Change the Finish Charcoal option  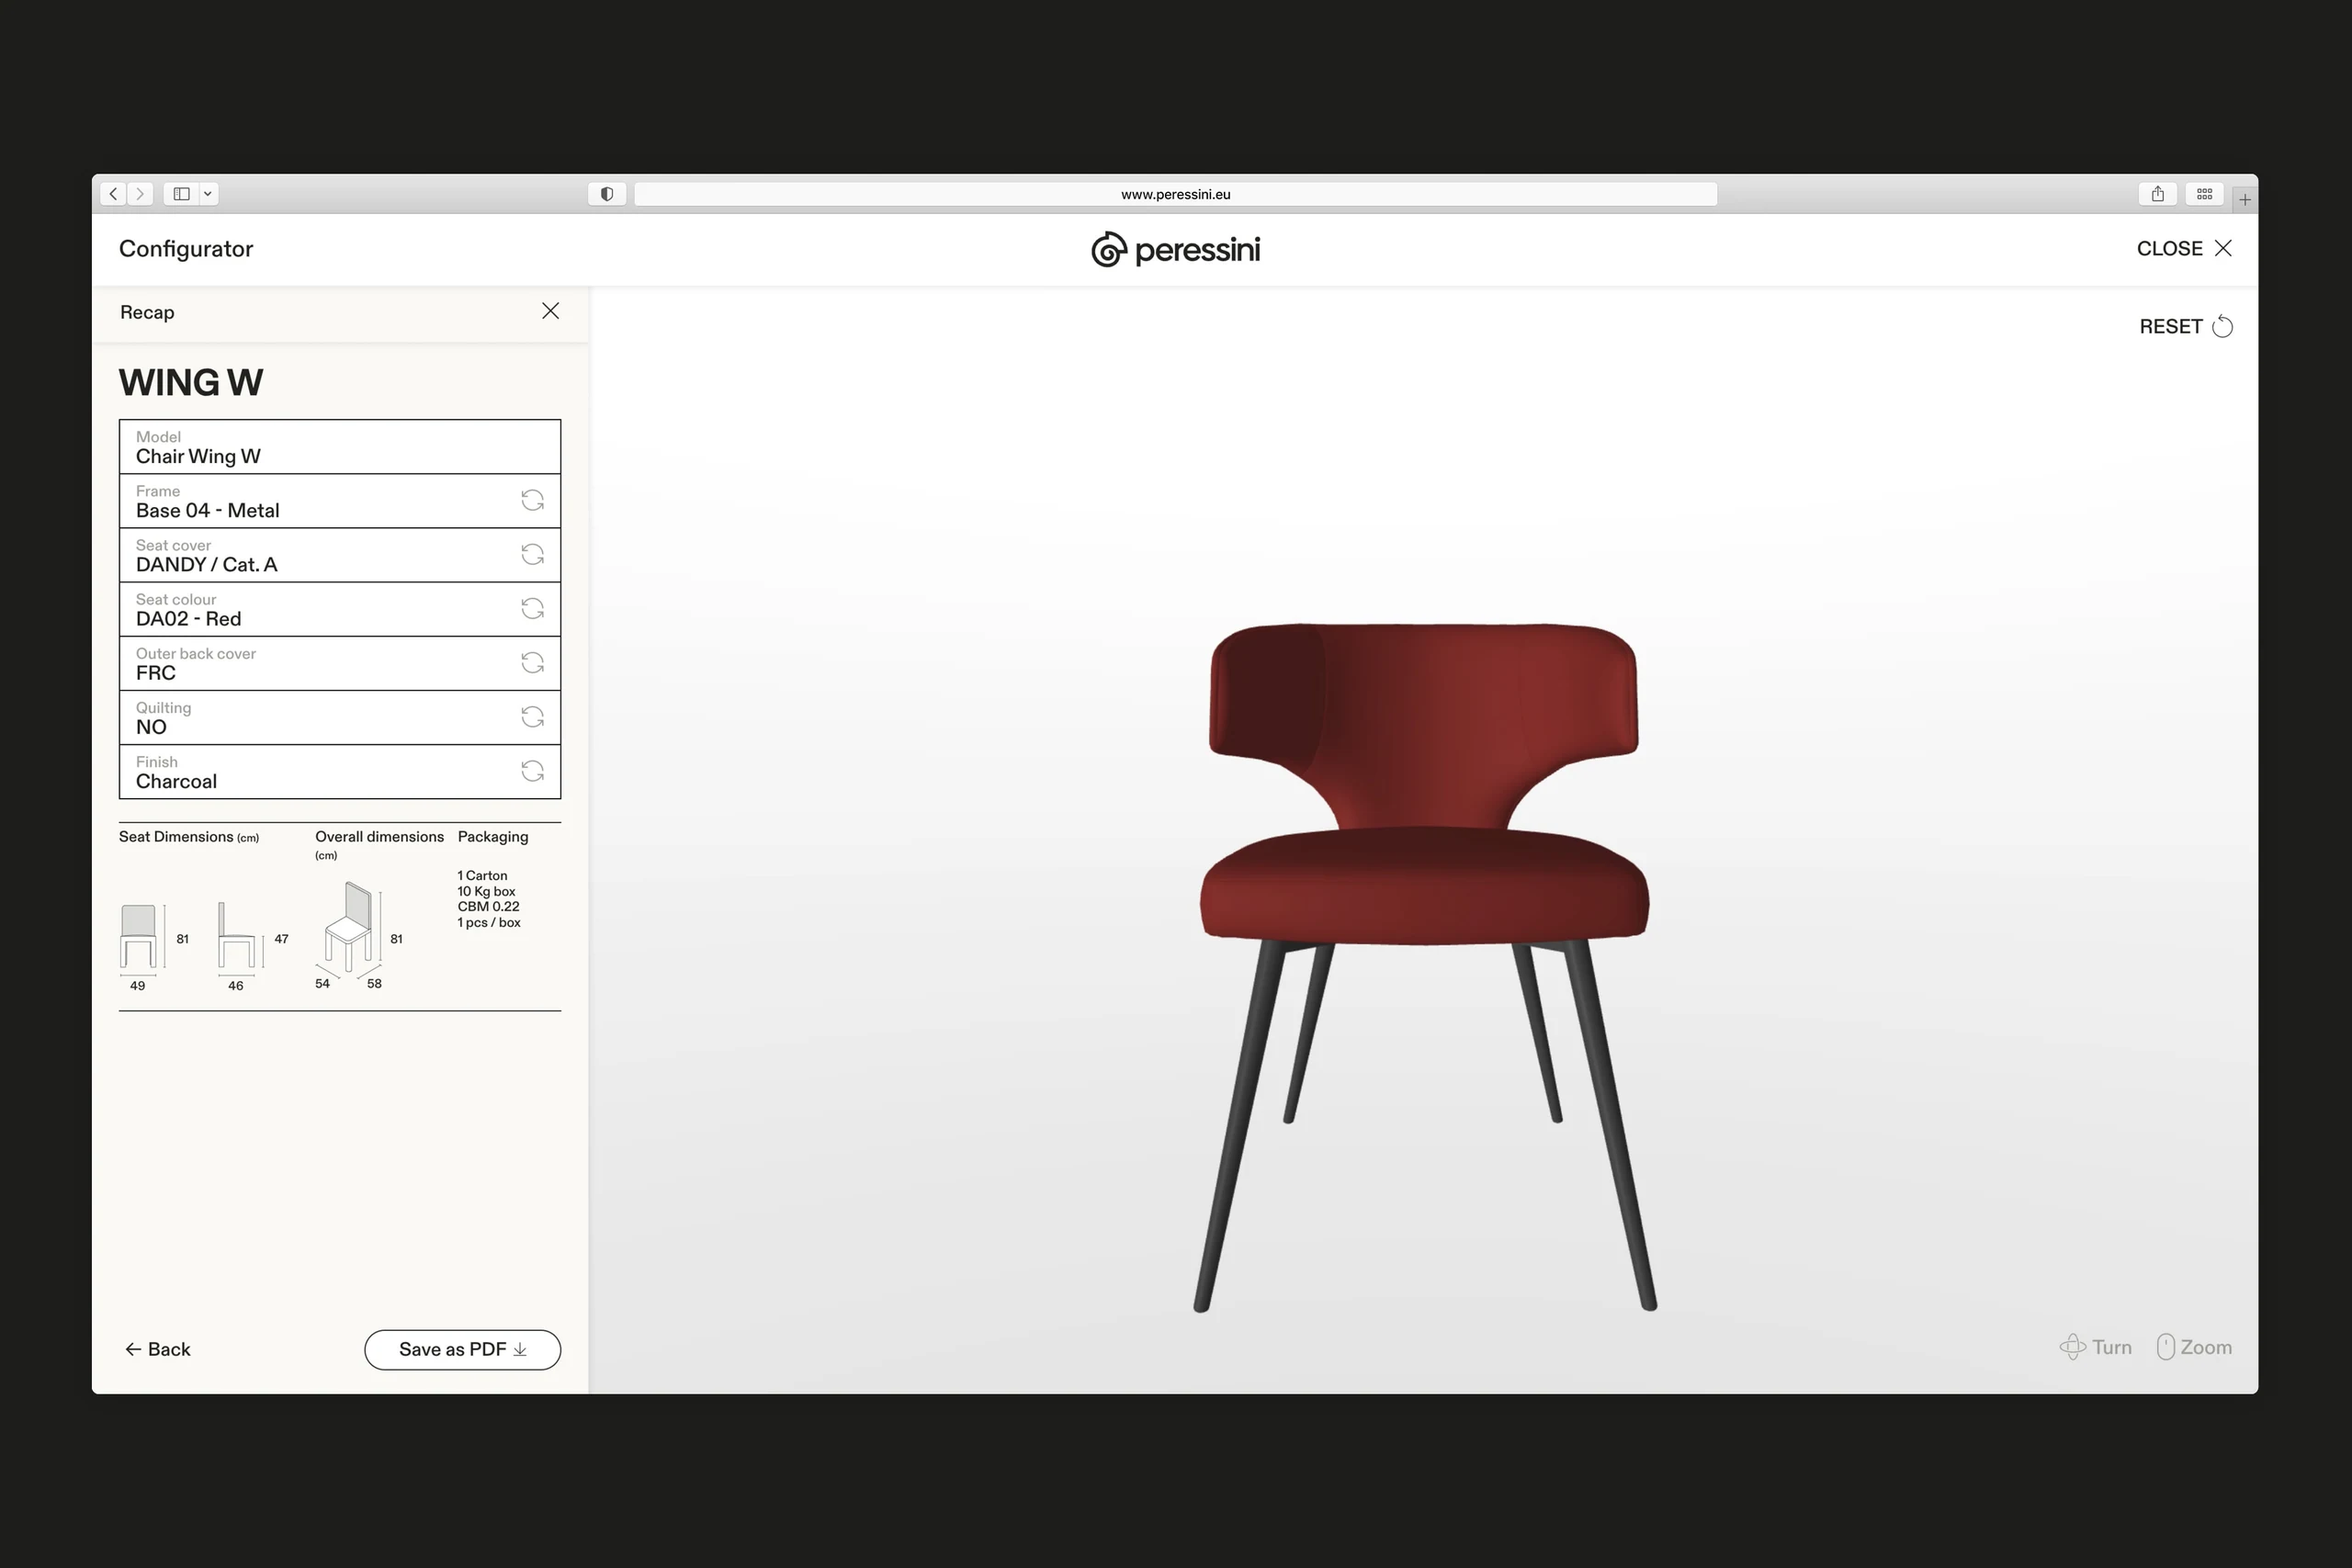point(533,770)
